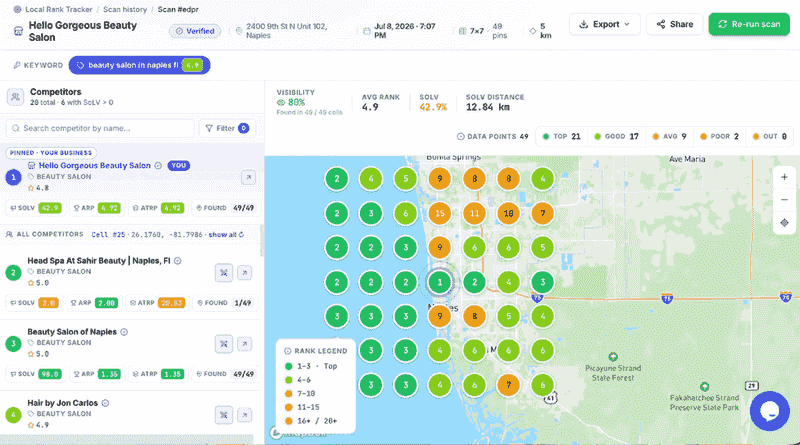
Task: Compare with Hair by Jon Carlos icon
Action: point(223,415)
